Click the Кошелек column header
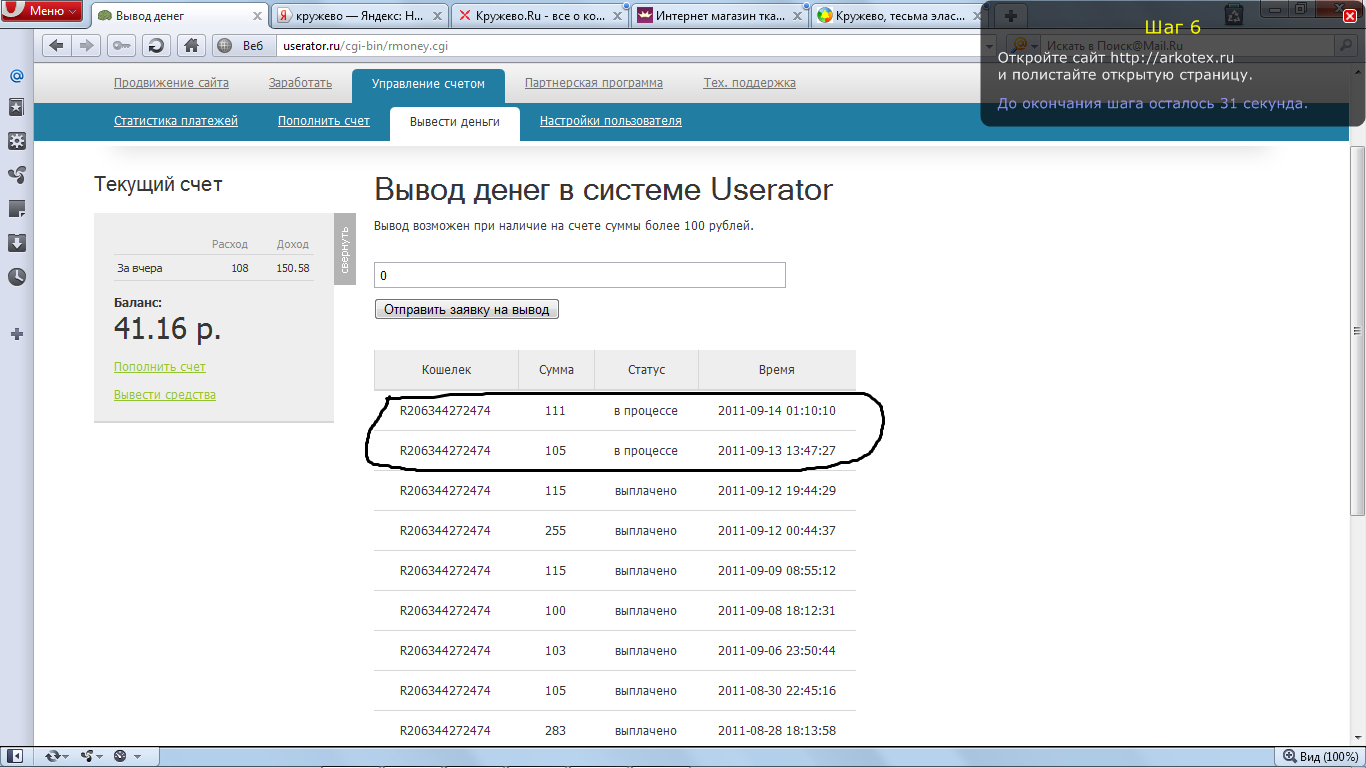The image size is (1366, 768). (446, 370)
